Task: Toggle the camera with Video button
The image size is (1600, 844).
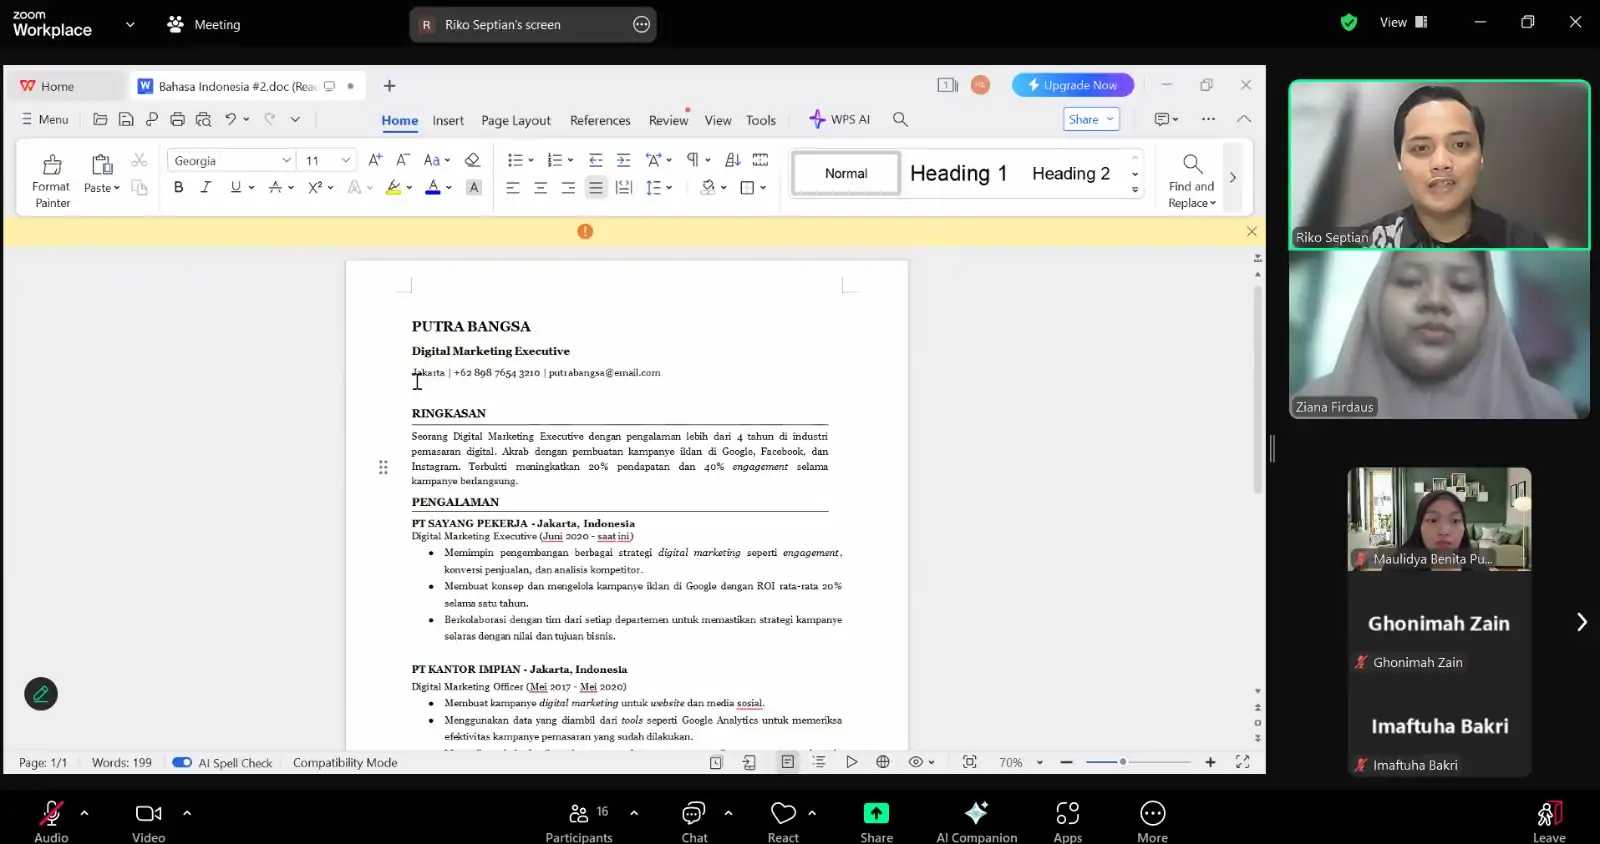Action: [149, 821]
